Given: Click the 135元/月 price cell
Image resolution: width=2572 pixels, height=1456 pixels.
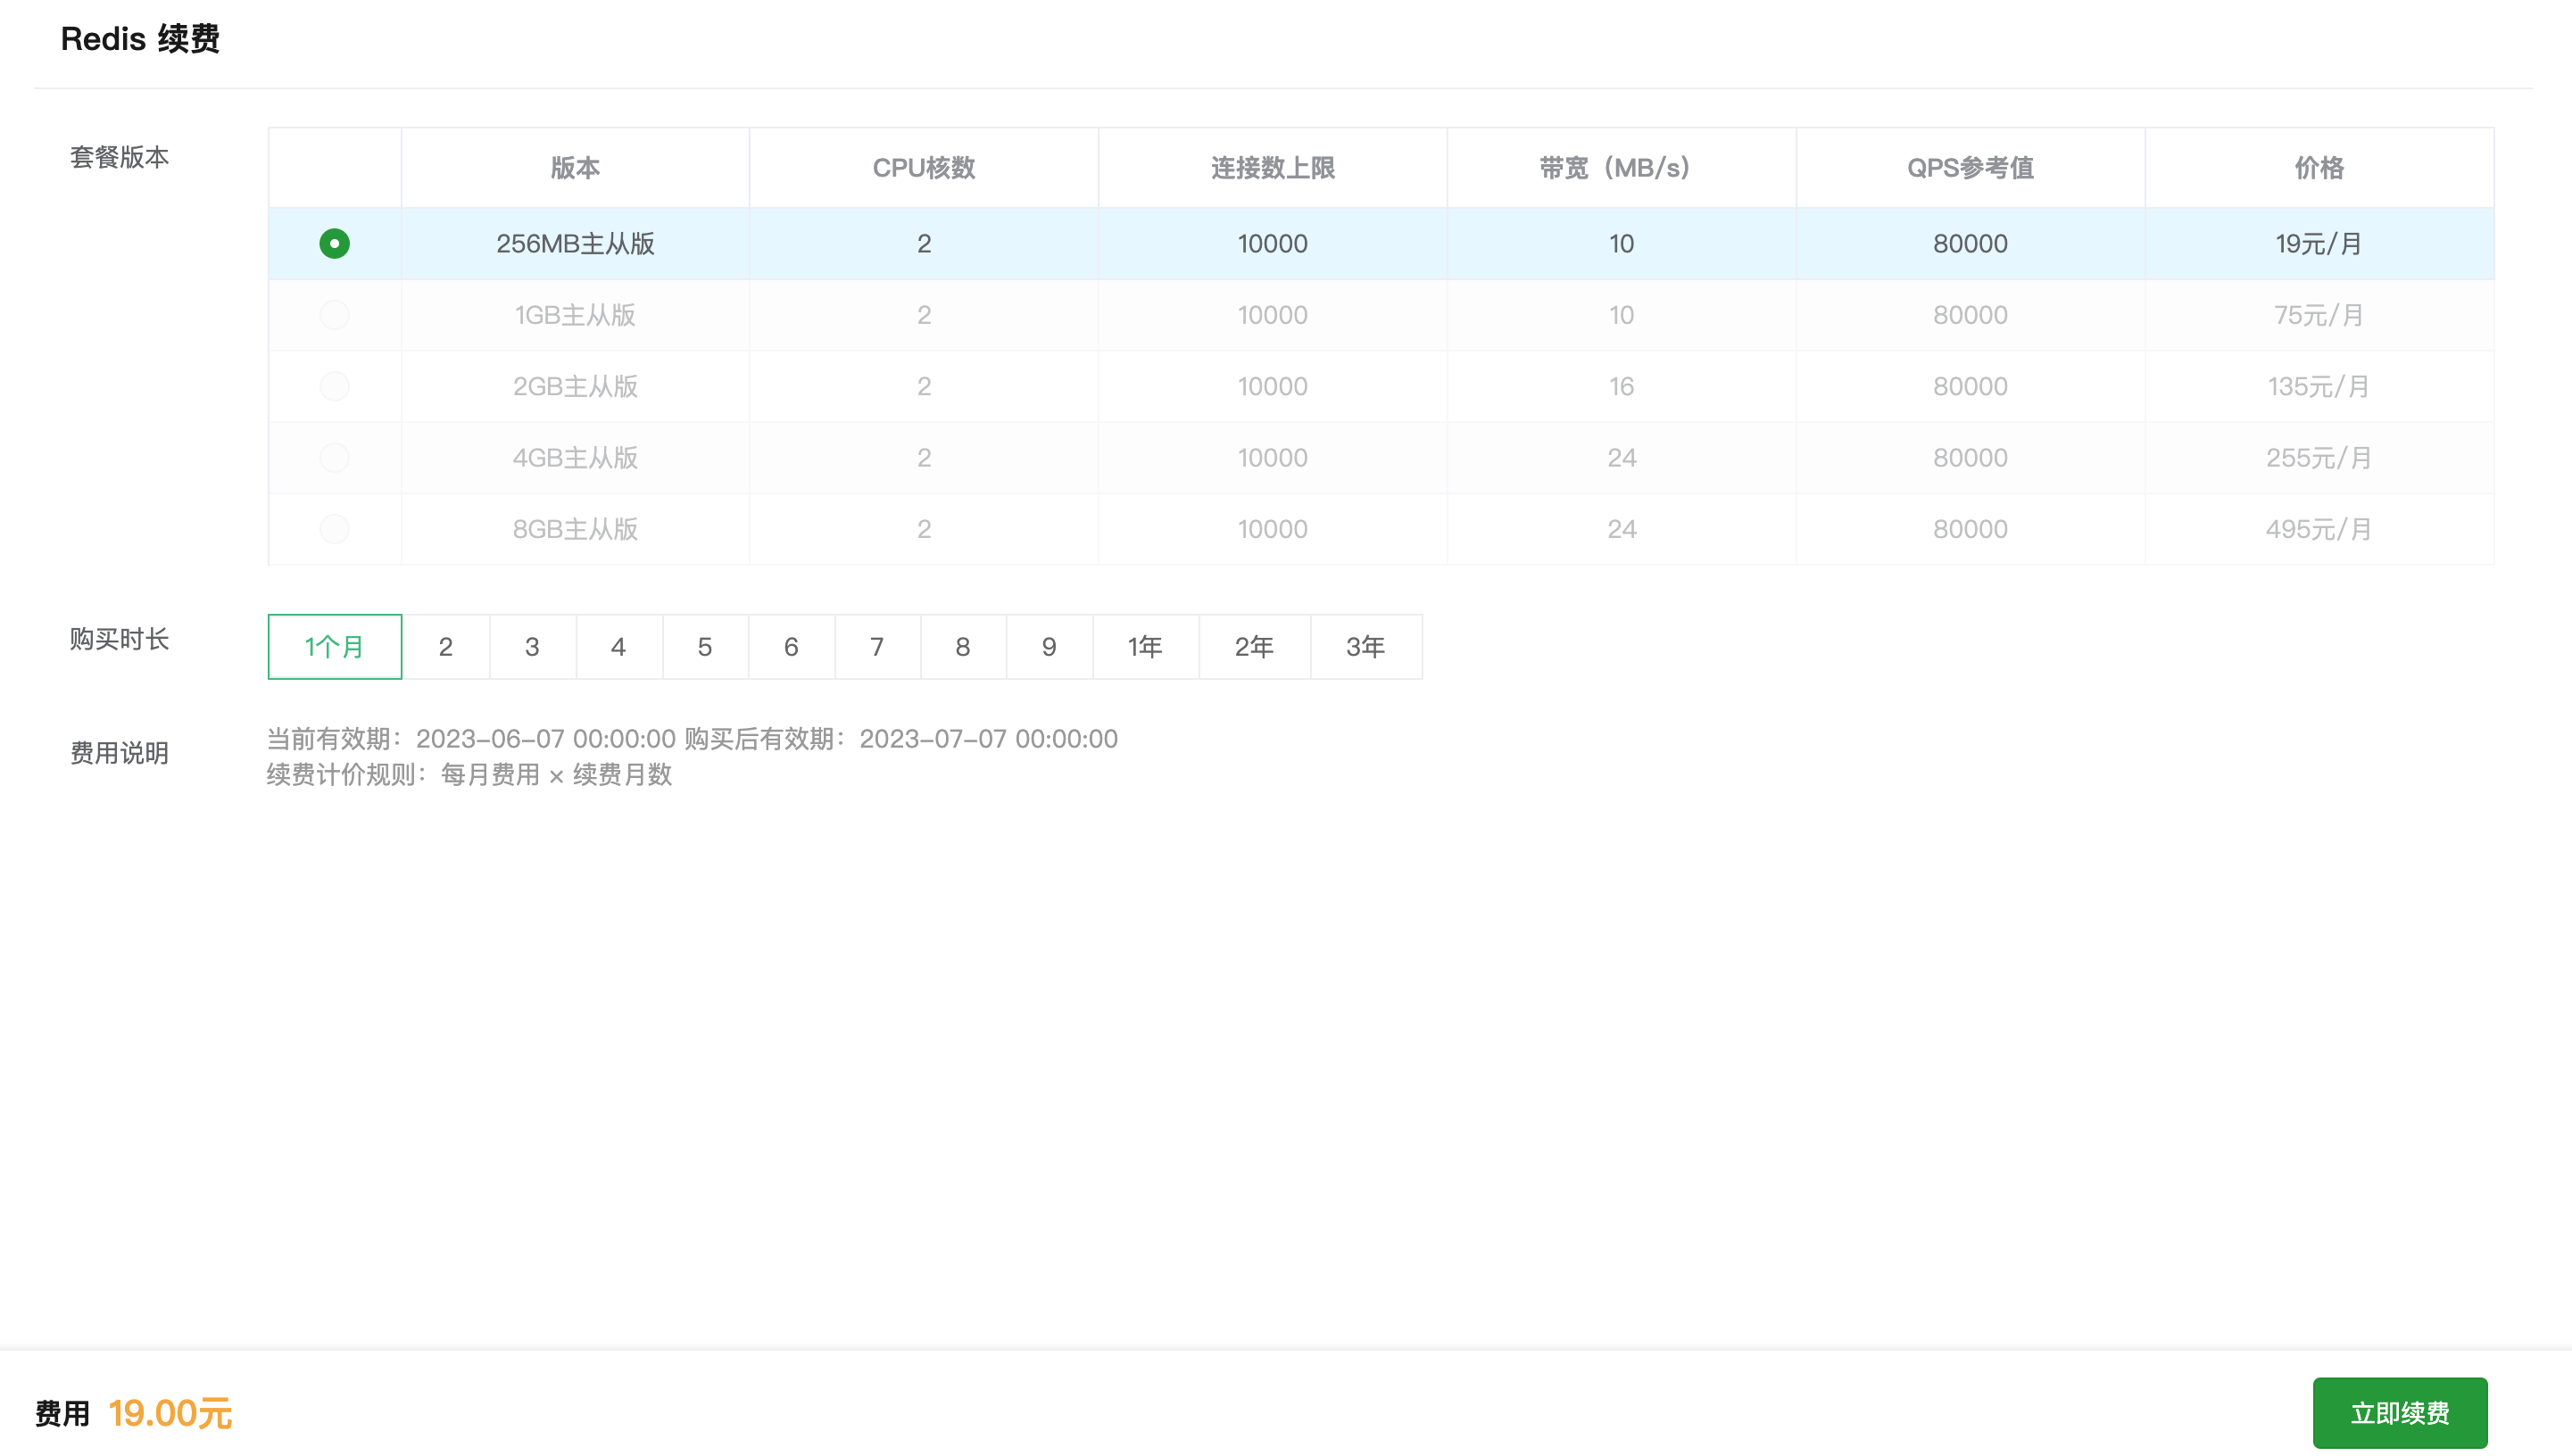Looking at the screenshot, I should point(2319,386).
